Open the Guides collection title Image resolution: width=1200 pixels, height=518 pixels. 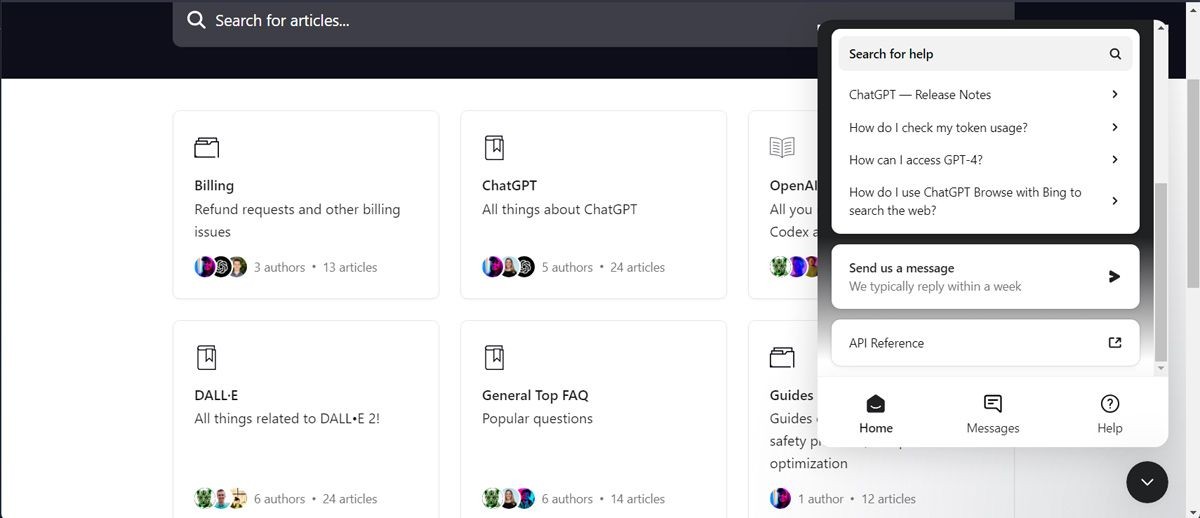click(x=792, y=395)
